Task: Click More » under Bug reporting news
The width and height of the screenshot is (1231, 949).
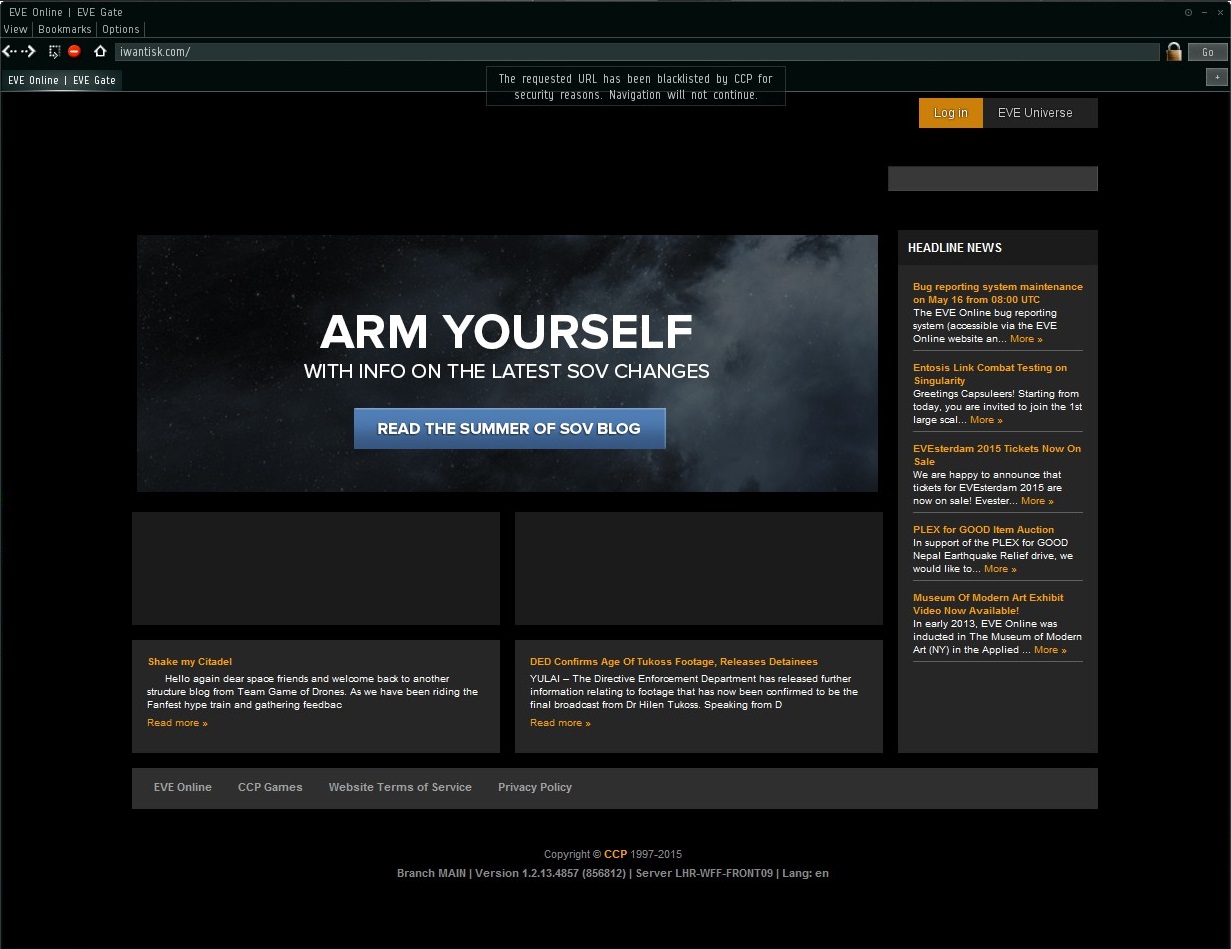Action: point(1026,339)
